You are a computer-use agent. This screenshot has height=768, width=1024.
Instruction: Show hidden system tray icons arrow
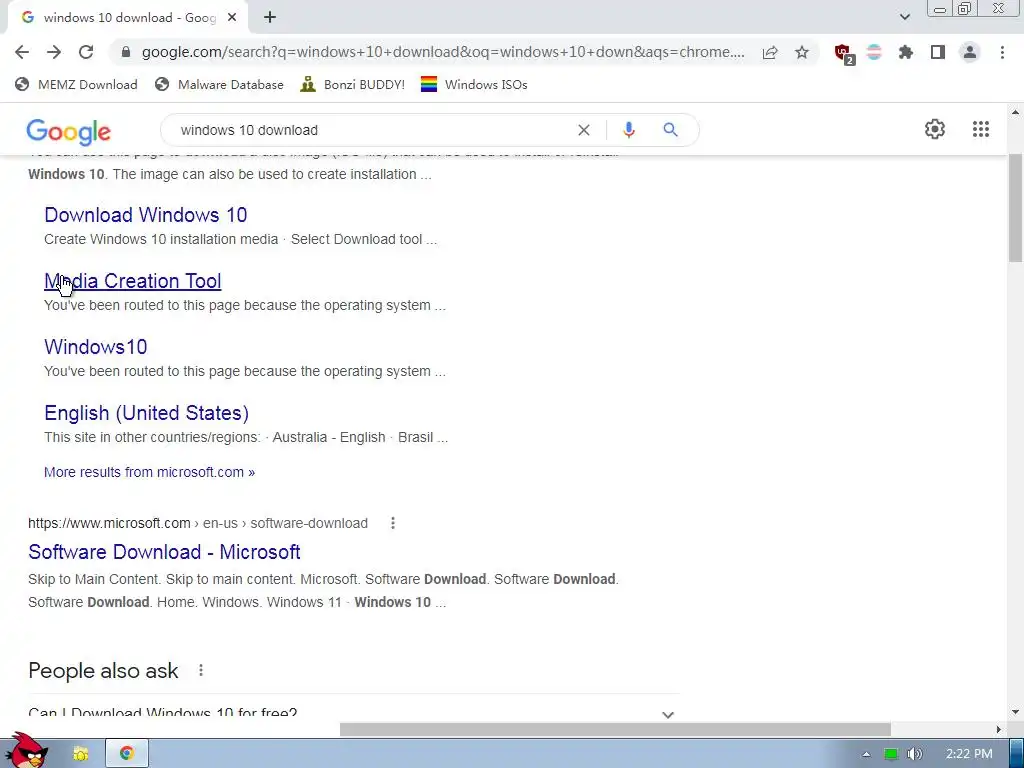[866, 754]
